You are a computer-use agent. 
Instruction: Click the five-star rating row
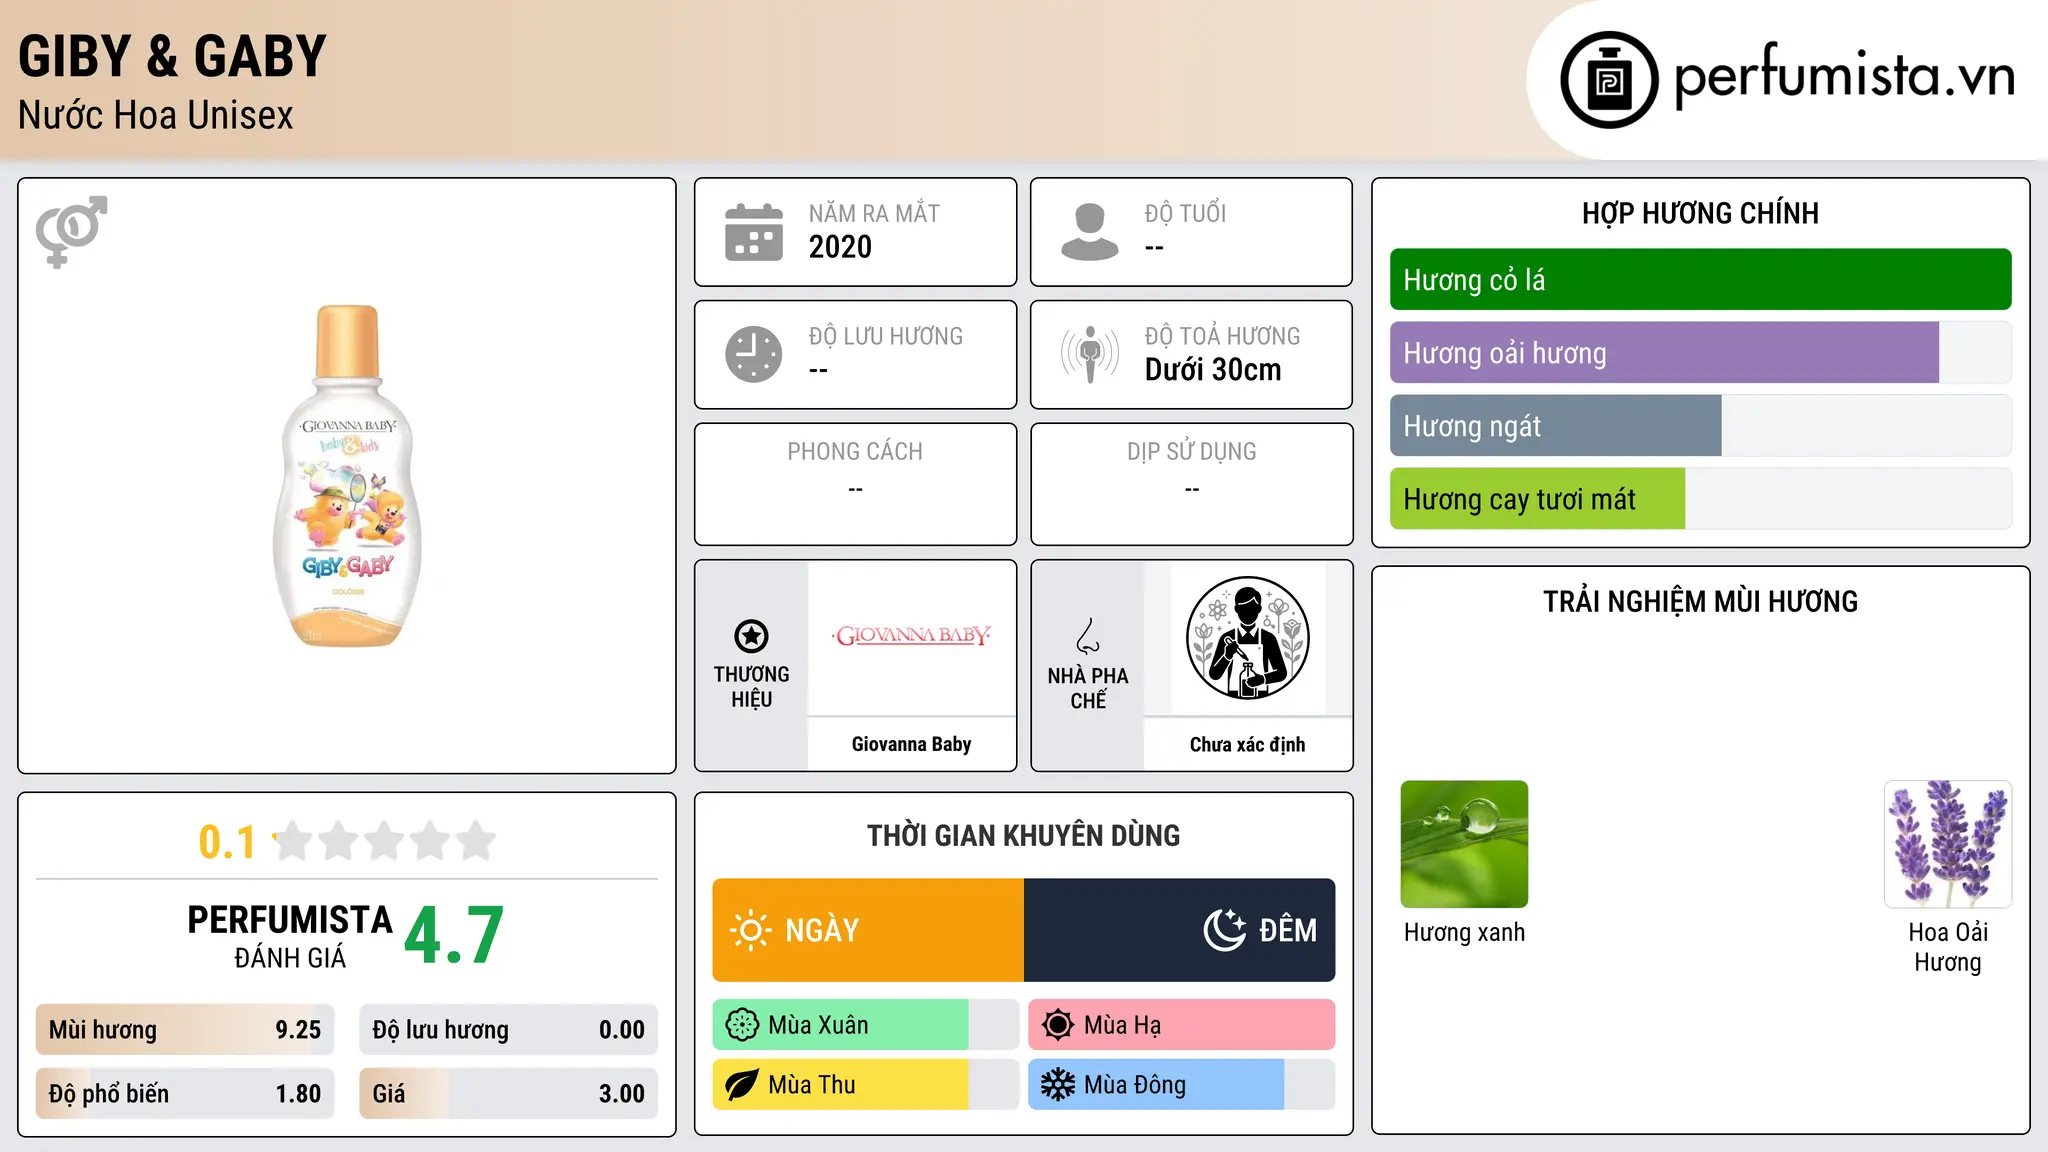(385, 841)
